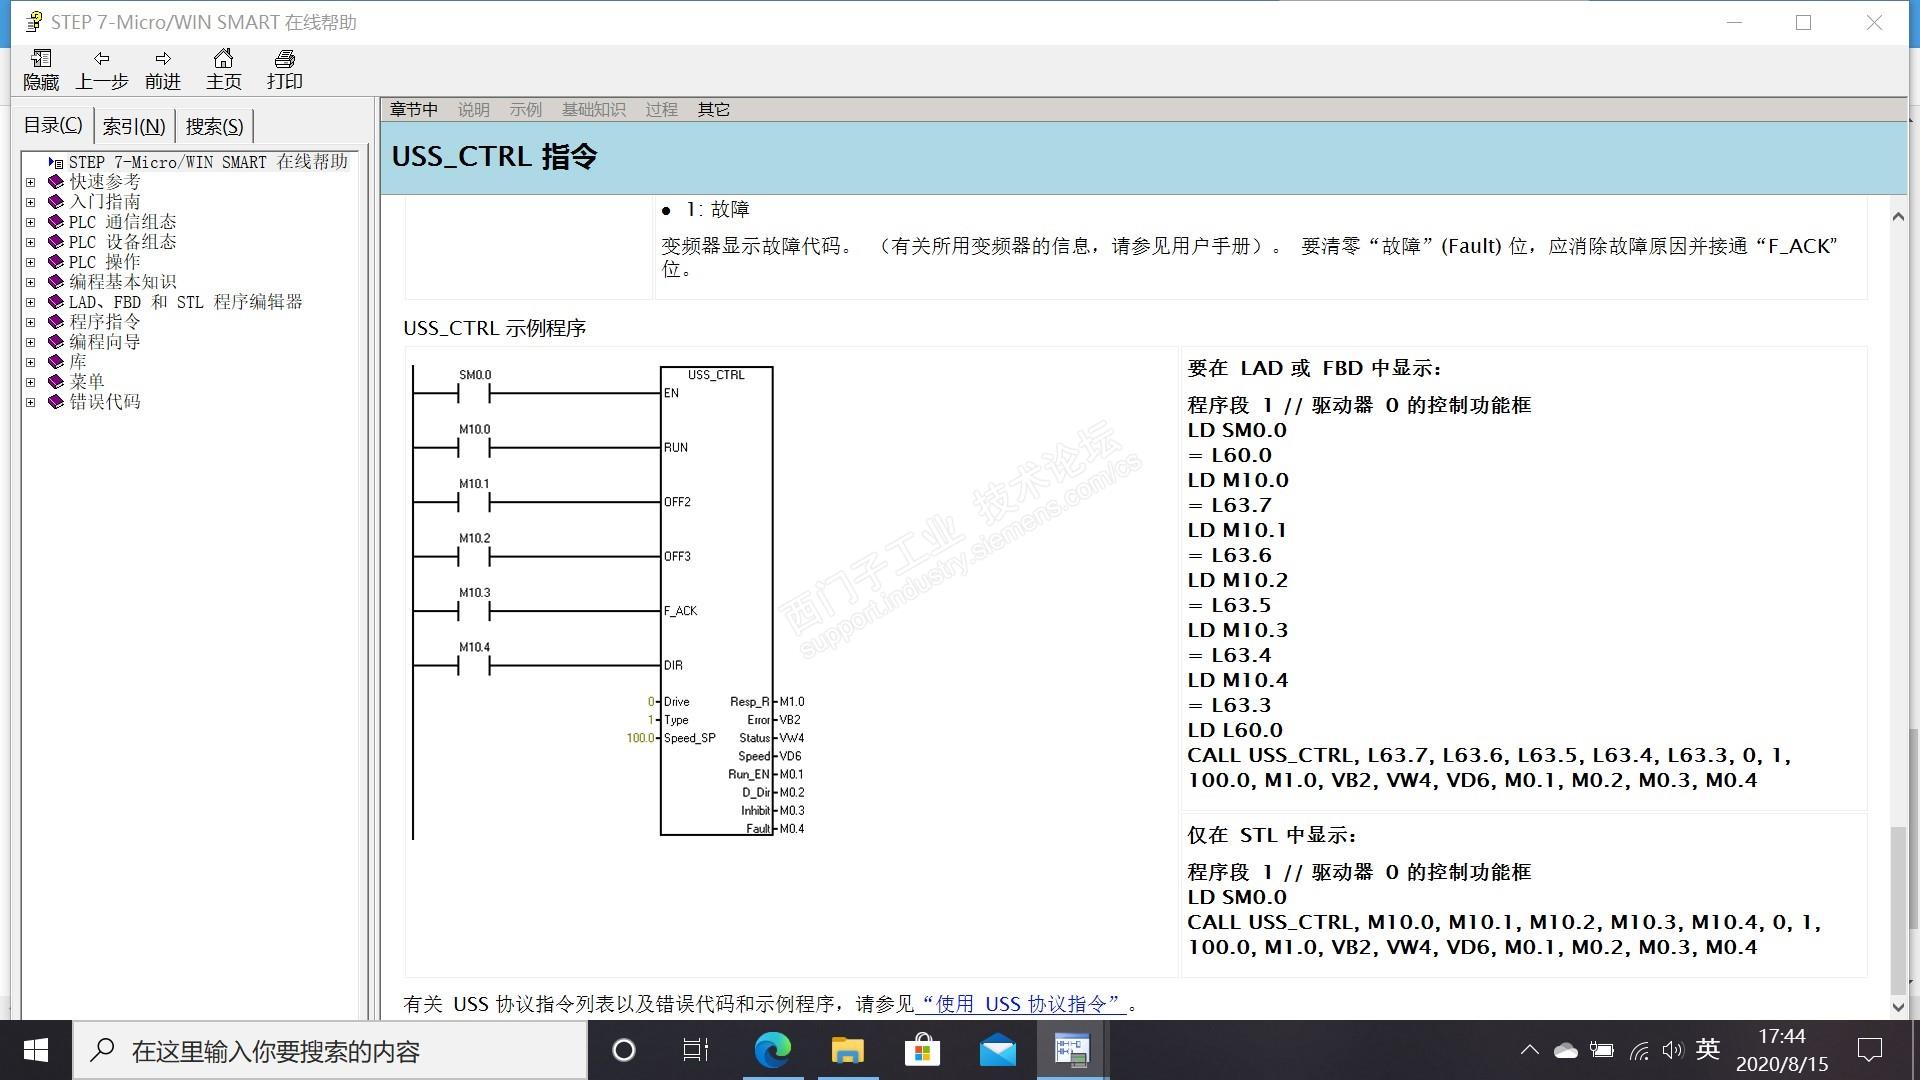Switch to the 索引(N) tab
The image size is (1920, 1080).
[x=134, y=126]
